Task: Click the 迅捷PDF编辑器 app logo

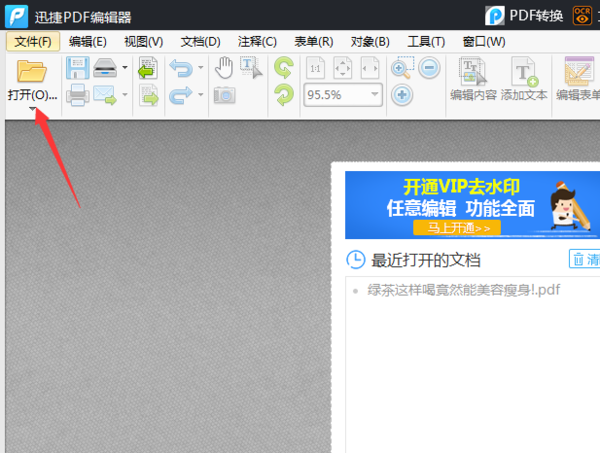Action: [x=16, y=16]
